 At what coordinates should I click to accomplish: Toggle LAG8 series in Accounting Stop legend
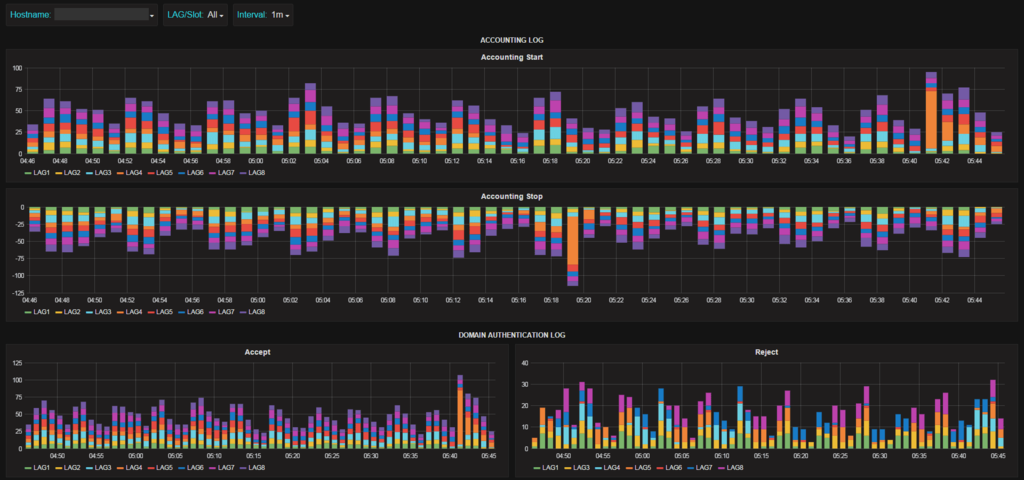(x=251, y=312)
